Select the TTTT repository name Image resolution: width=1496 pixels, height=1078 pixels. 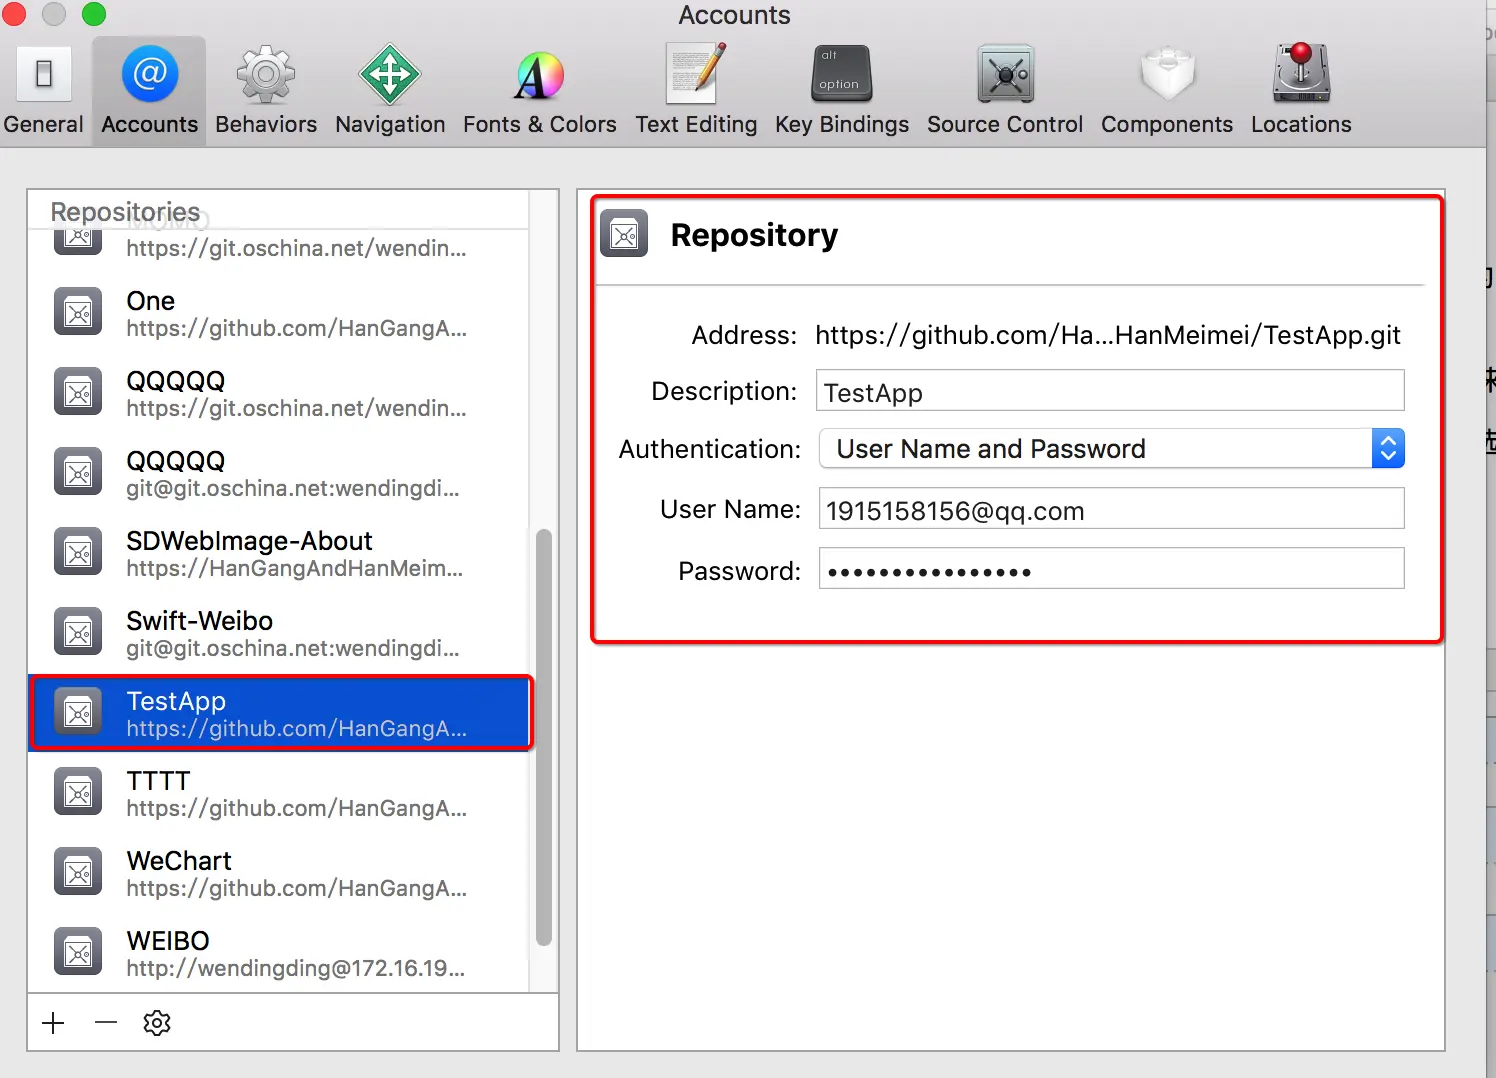click(158, 781)
